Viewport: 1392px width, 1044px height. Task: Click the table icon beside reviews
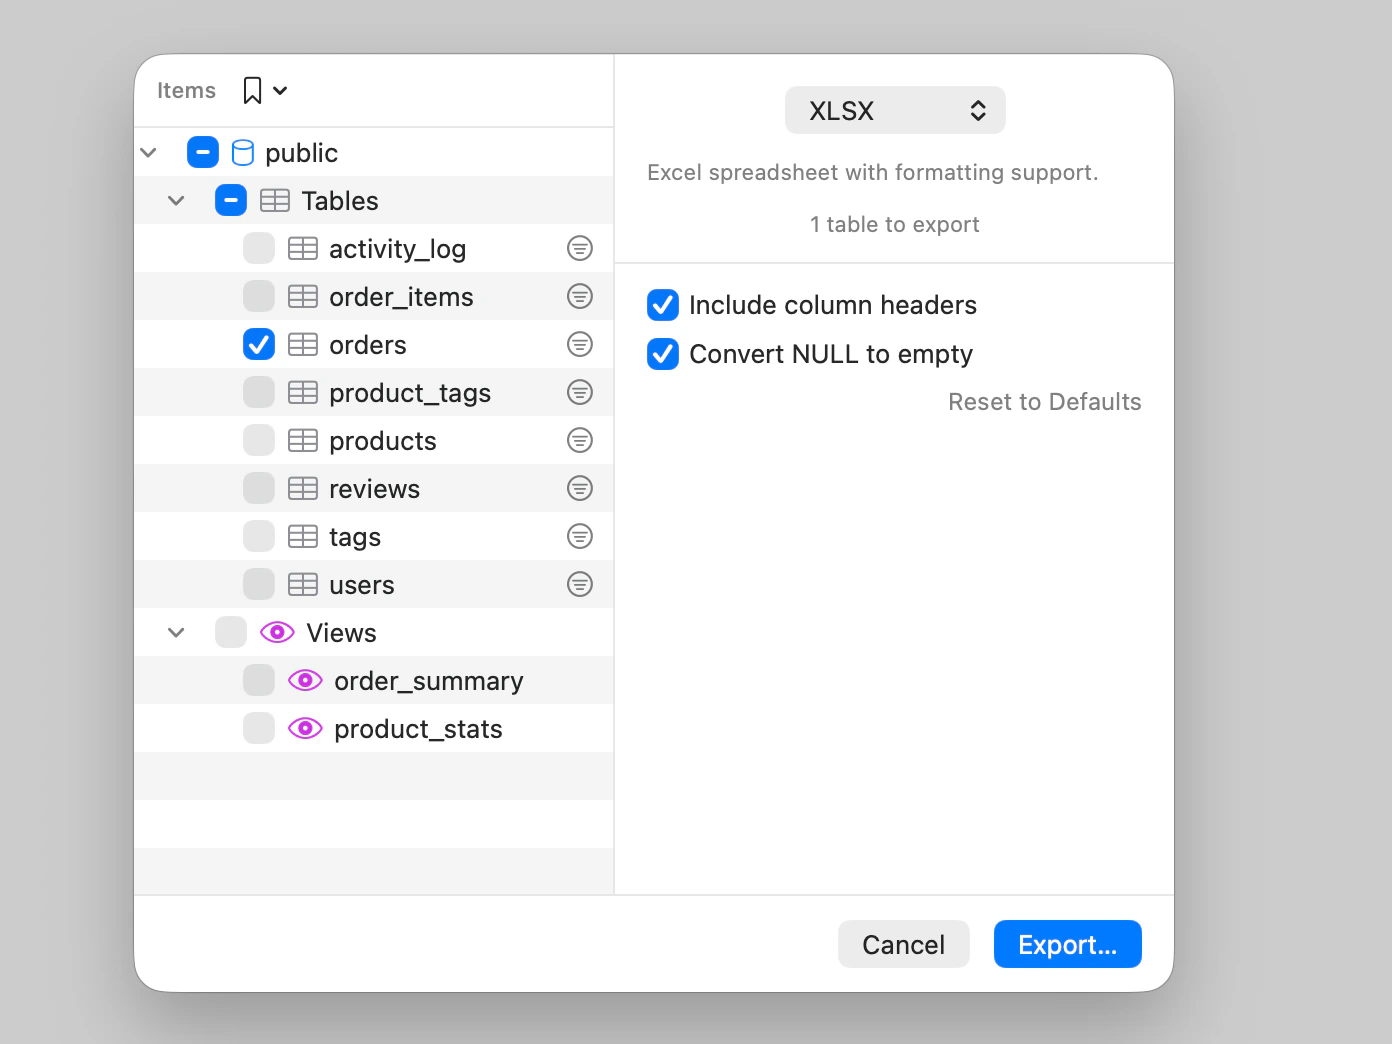click(x=303, y=488)
